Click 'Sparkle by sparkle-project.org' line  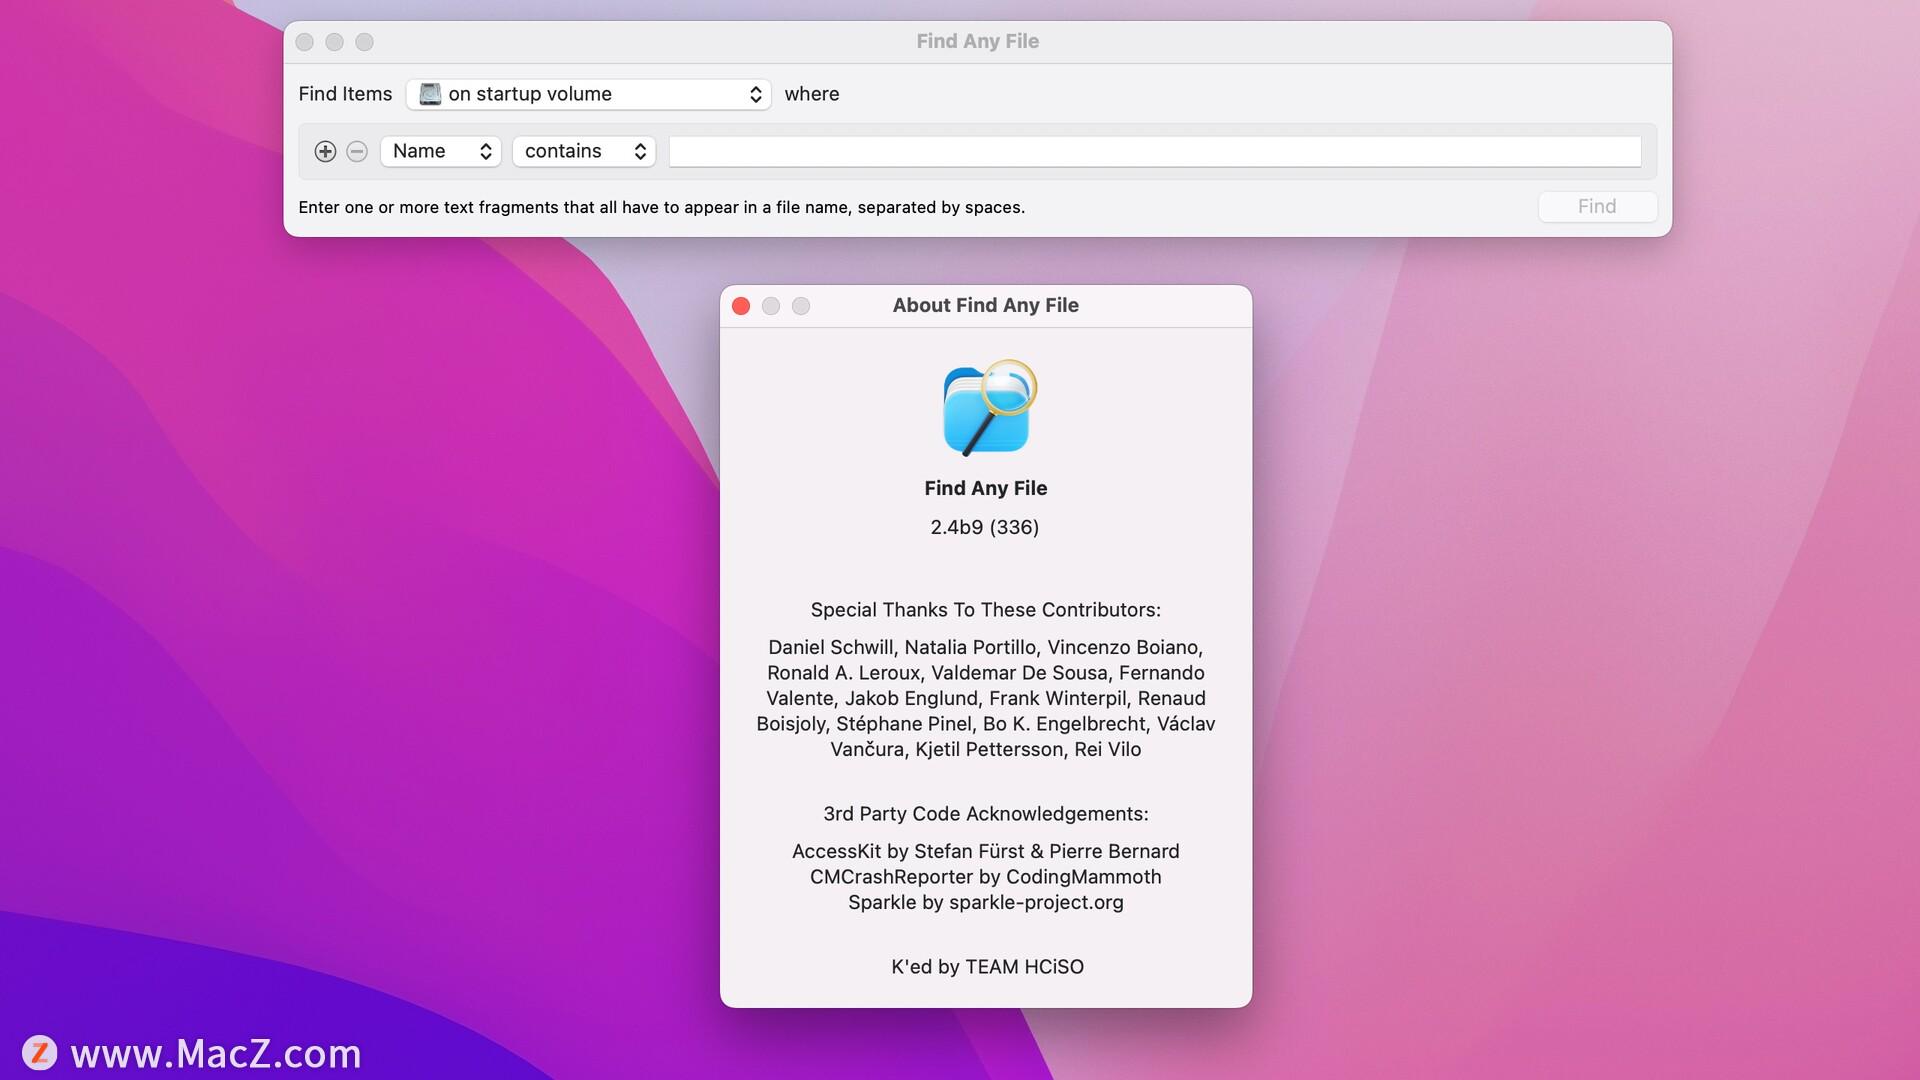point(986,902)
